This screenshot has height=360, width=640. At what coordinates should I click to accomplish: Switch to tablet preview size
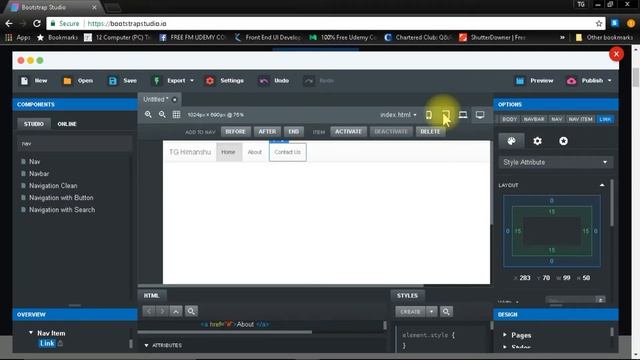[x=446, y=115]
